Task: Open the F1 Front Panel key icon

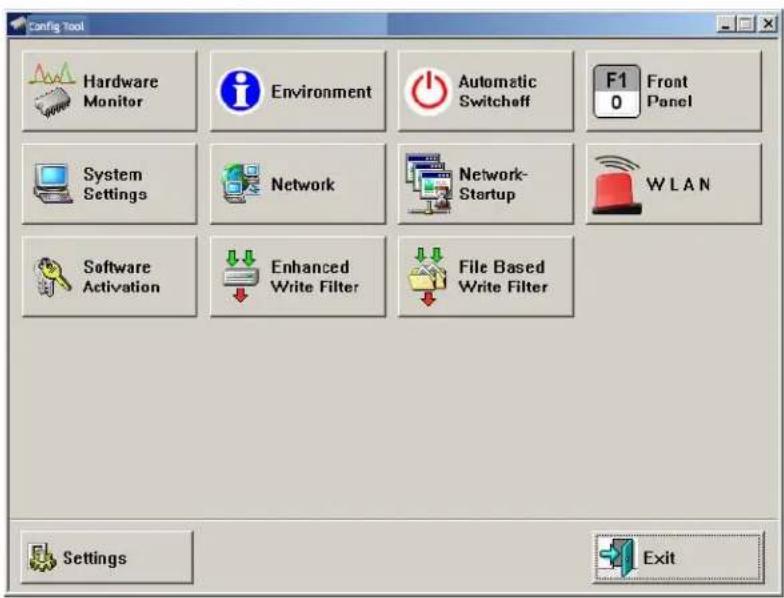Action: (616, 92)
